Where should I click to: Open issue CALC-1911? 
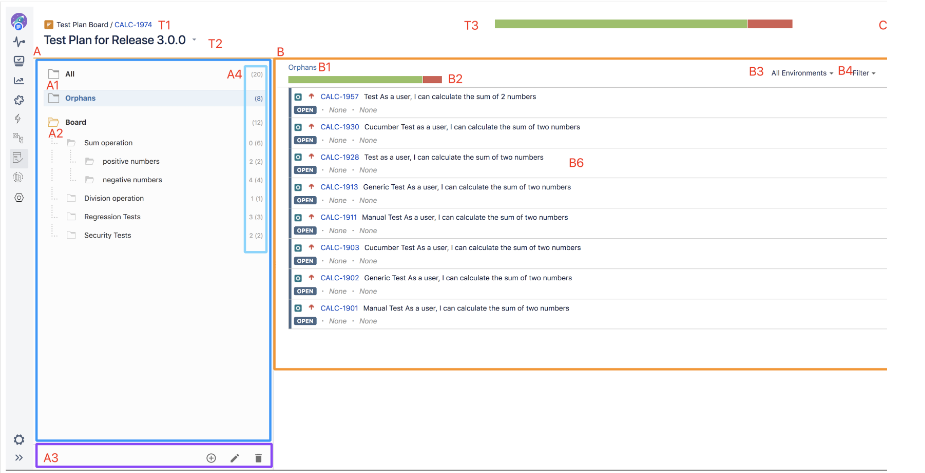[x=339, y=218]
